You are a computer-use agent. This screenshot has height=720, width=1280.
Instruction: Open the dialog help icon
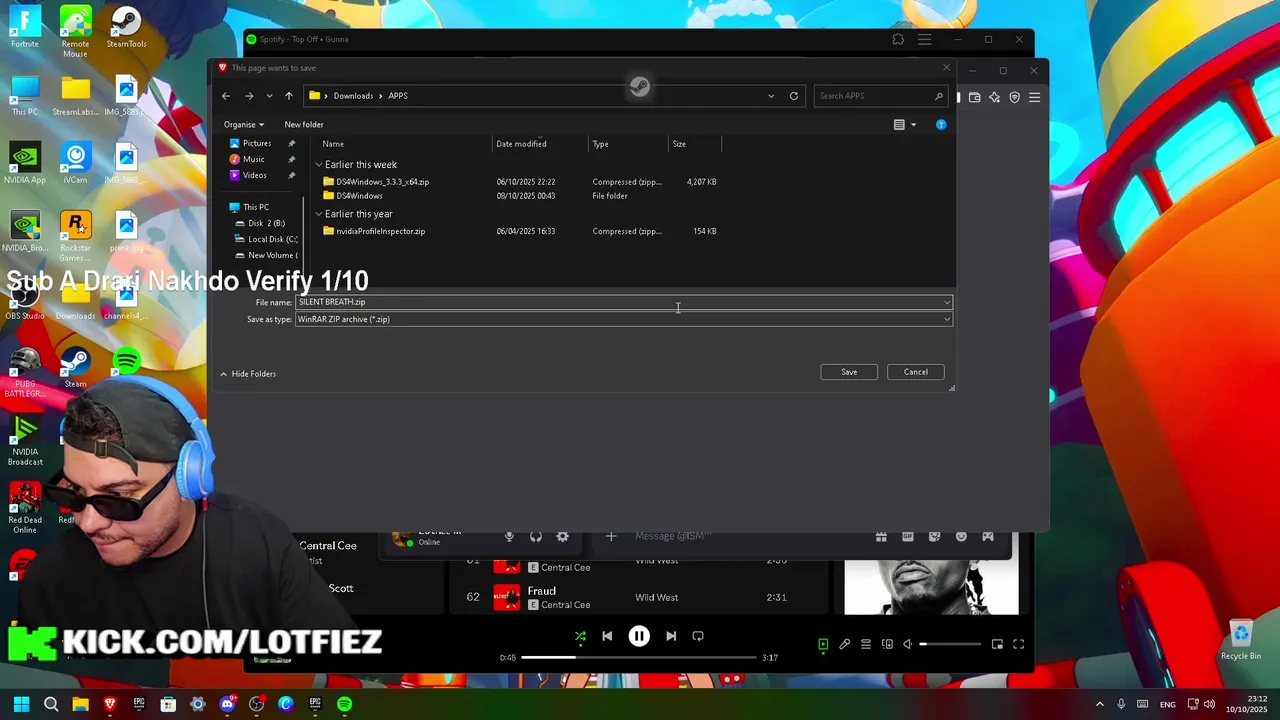point(941,125)
